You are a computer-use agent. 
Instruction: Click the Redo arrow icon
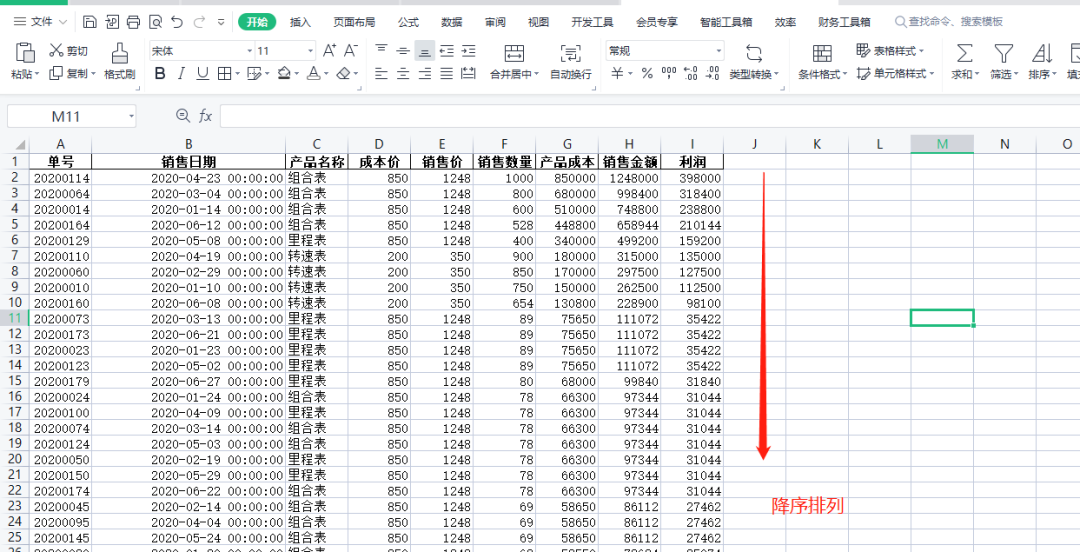coord(199,22)
